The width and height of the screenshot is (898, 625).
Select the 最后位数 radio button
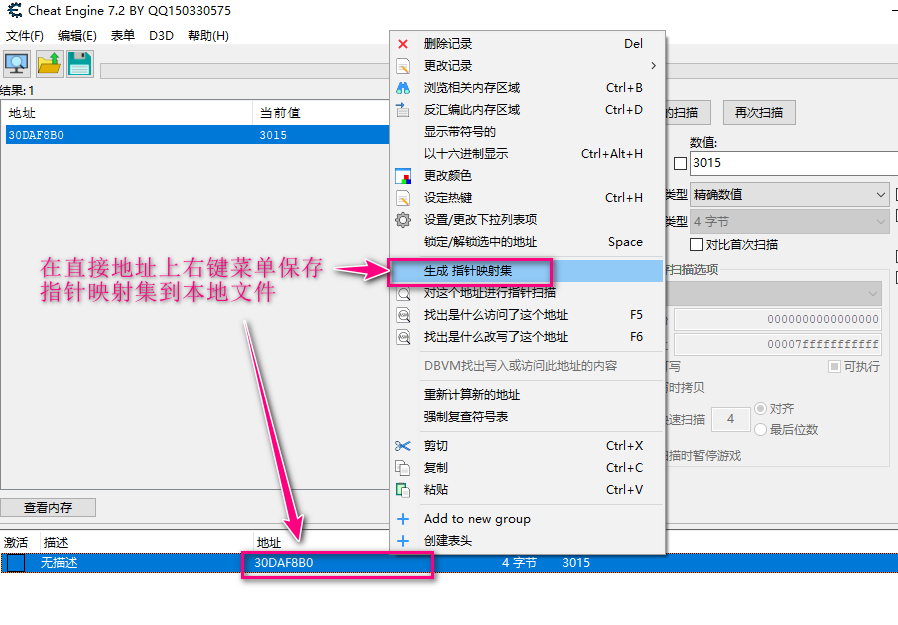click(x=761, y=430)
